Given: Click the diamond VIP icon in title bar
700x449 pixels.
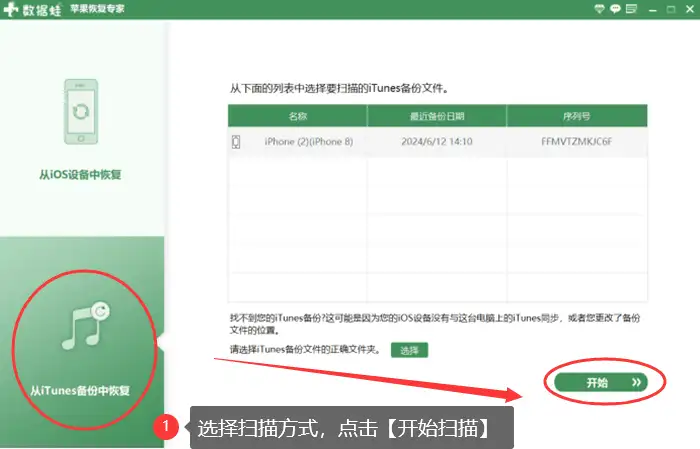Looking at the screenshot, I should click(599, 9).
